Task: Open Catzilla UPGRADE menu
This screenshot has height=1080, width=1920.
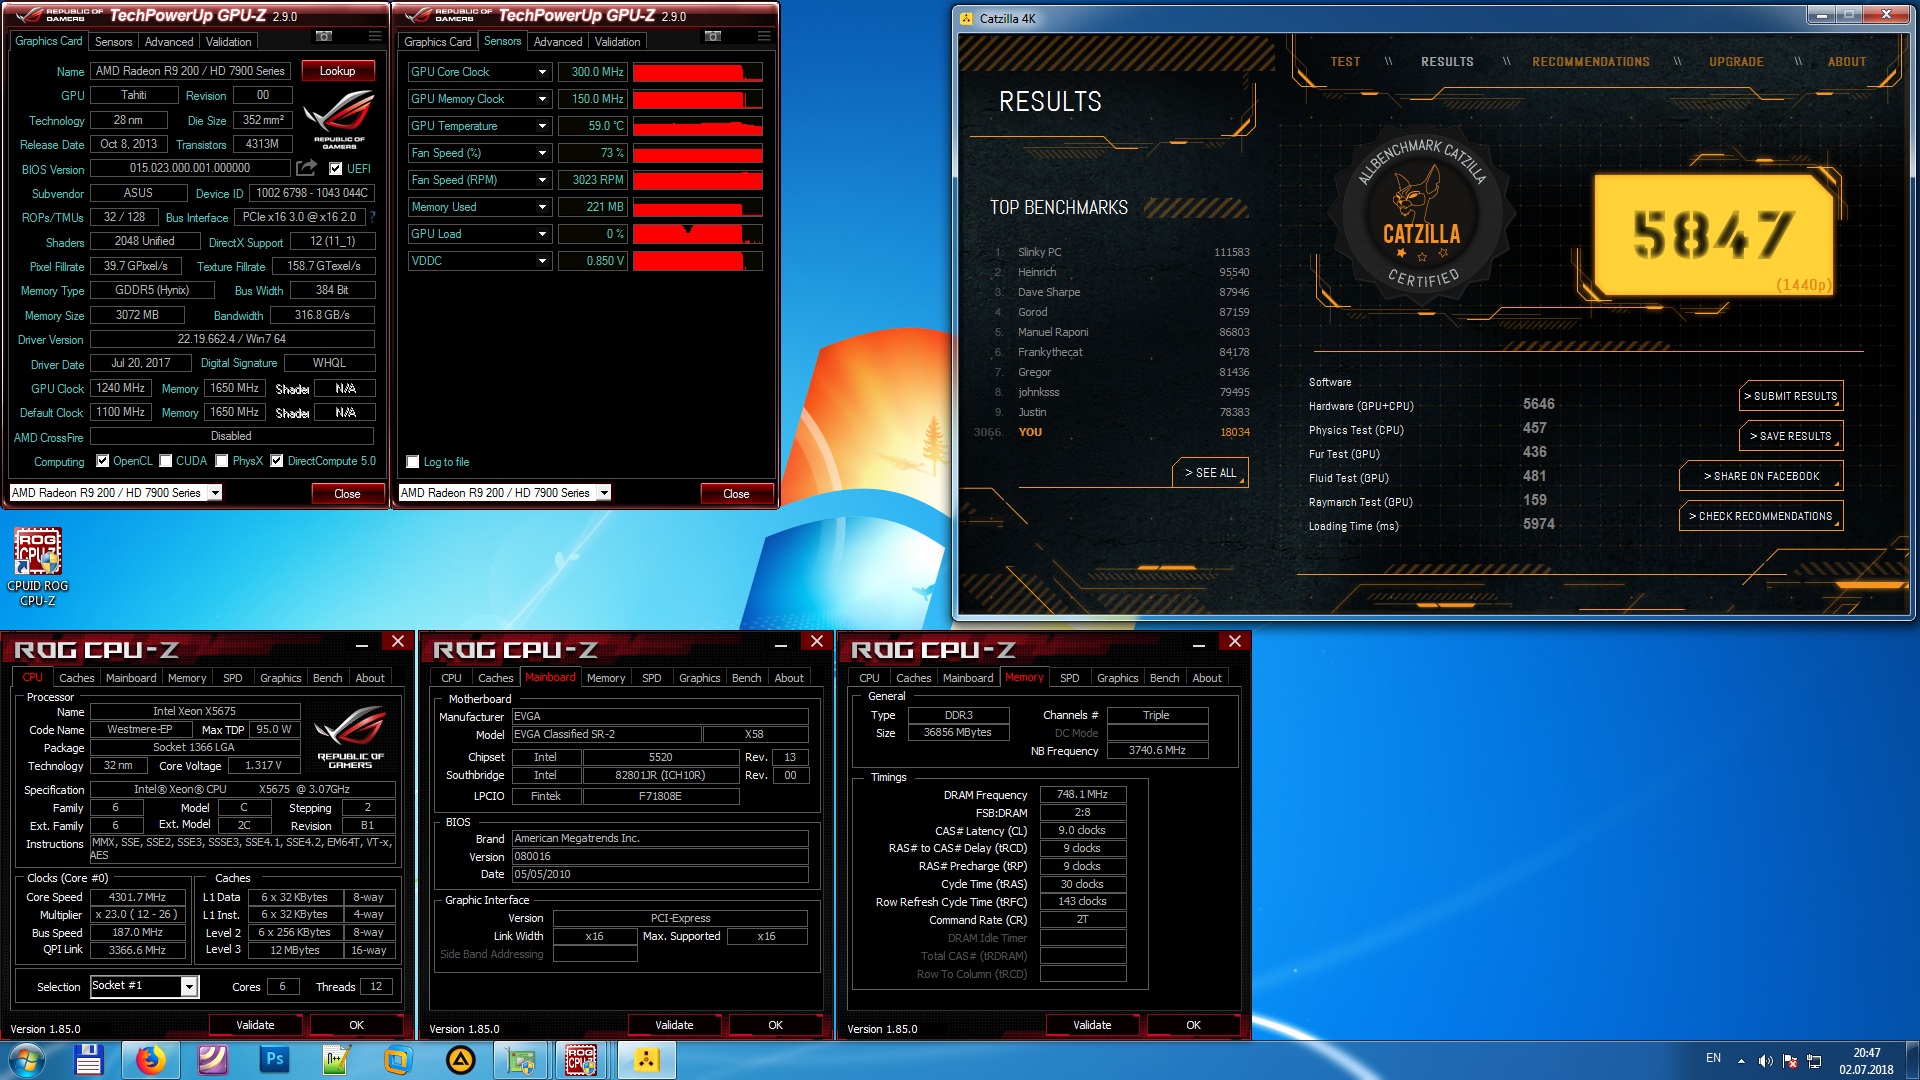Action: pyautogui.click(x=1736, y=62)
